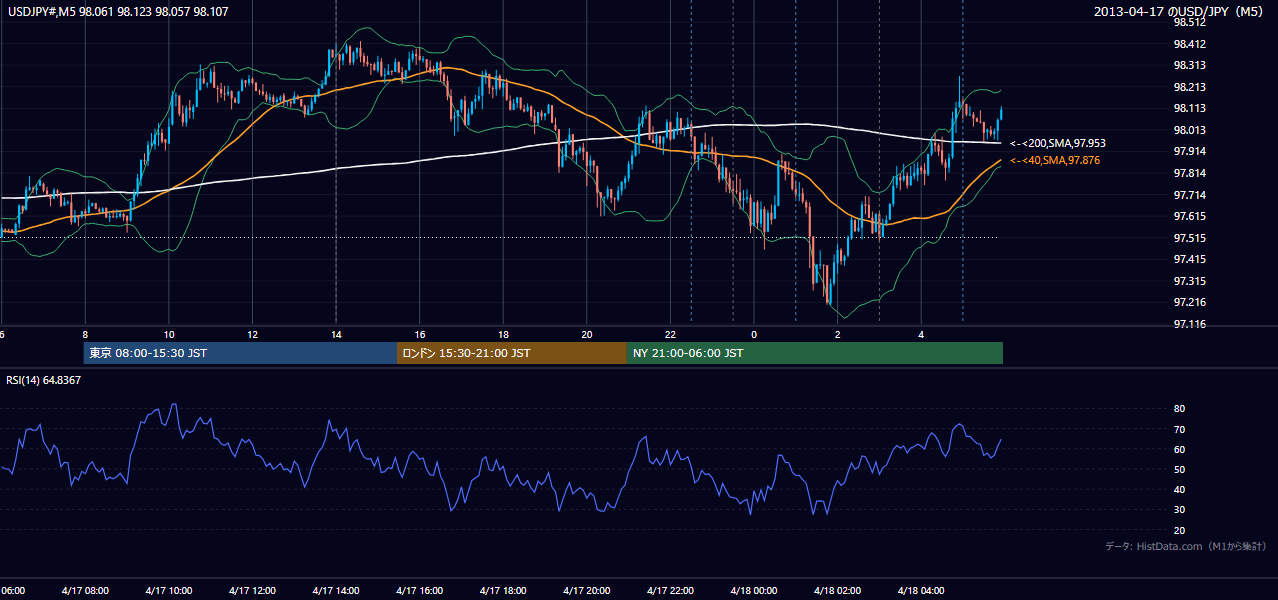Image resolution: width=1278 pixels, height=600 pixels.
Task: Select the Tokyo 08:00-15:30 JST session bar
Action: [240, 353]
